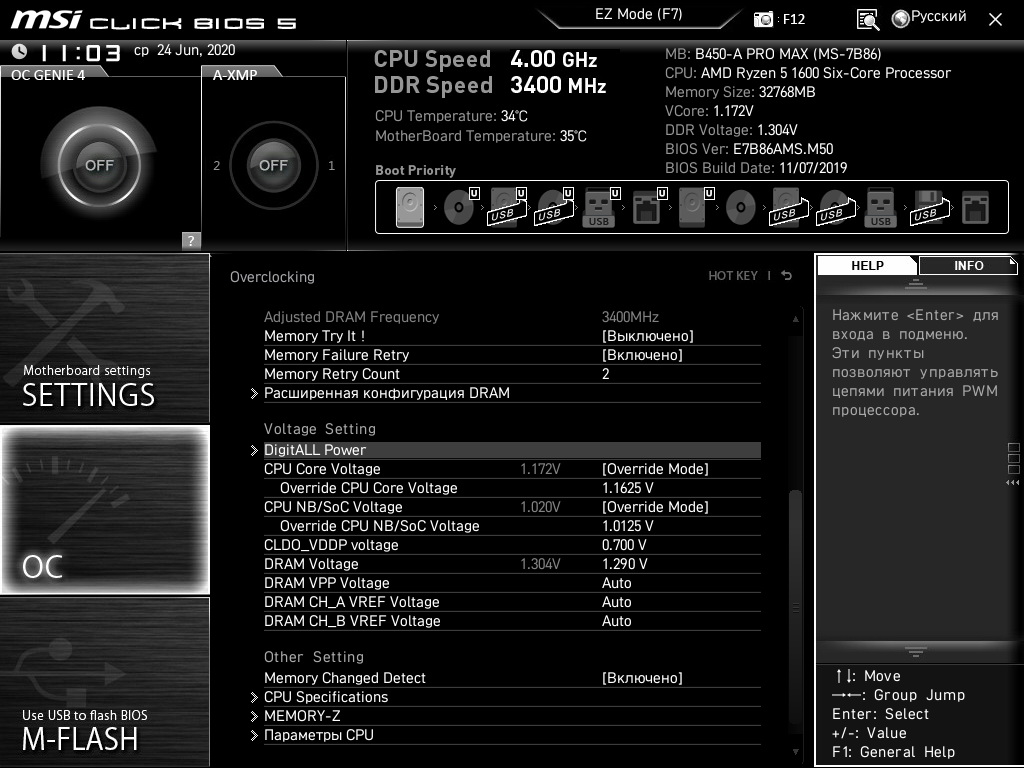Screen dimensions: 1024x768
Task: Take a screenshot via the F12 camera icon
Action: [763, 19]
